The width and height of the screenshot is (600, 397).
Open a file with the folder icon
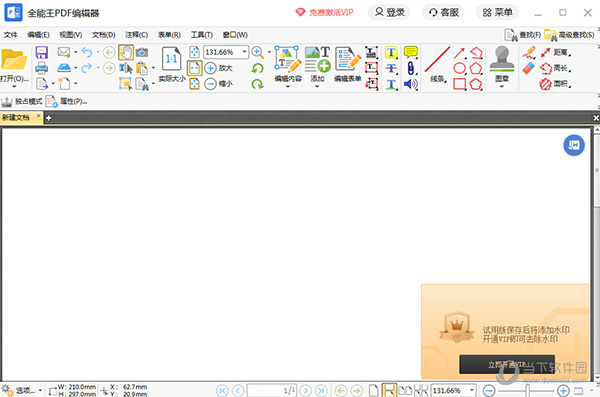[14, 59]
